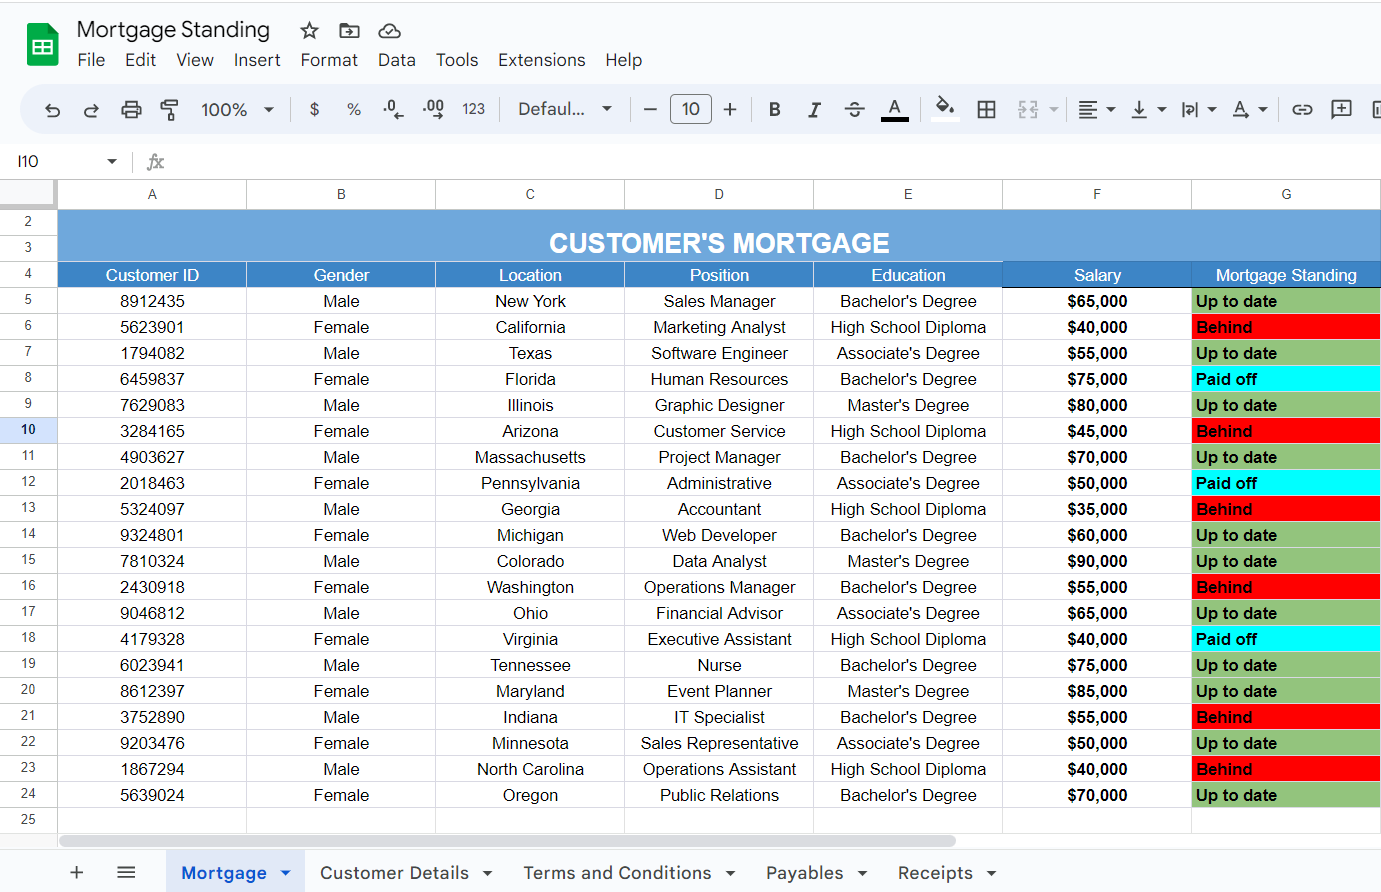Open the Payables tab options arrow

(x=862, y=873)
